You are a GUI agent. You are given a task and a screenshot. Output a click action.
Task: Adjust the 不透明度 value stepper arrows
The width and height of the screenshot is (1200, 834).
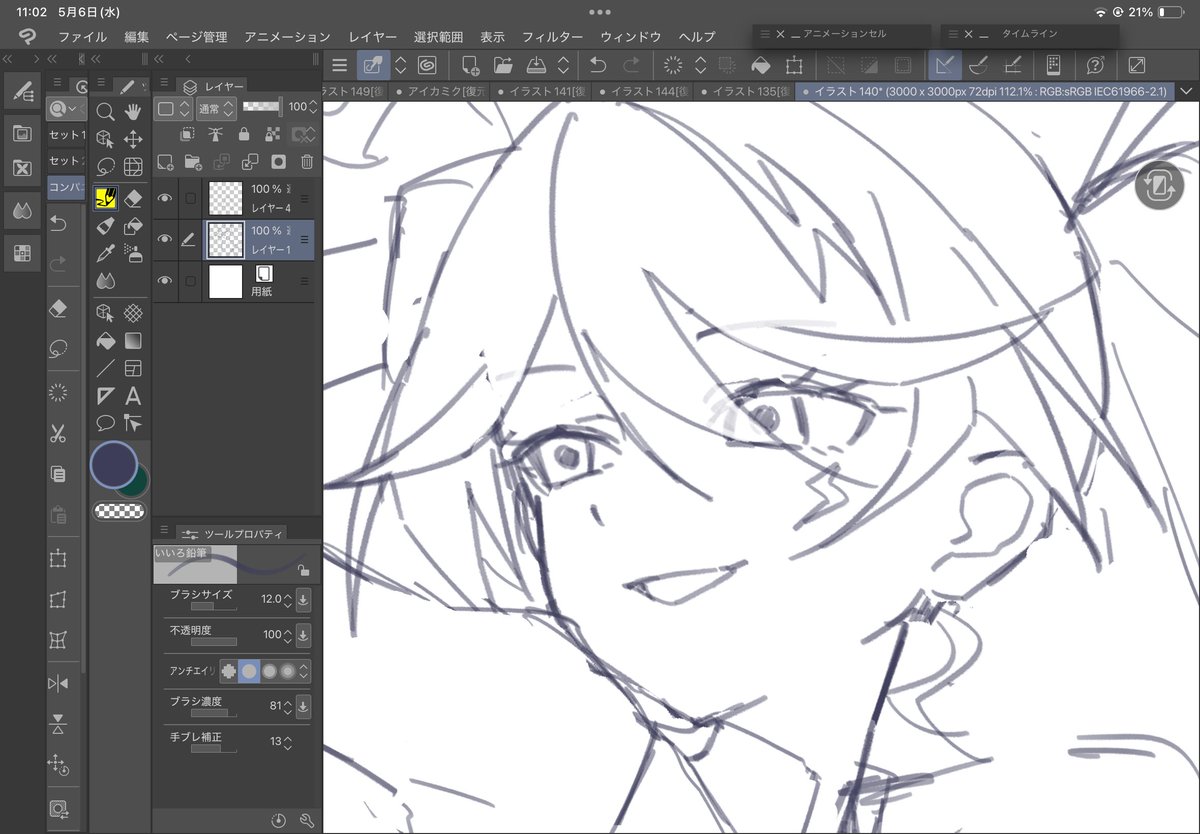point(288,635)
